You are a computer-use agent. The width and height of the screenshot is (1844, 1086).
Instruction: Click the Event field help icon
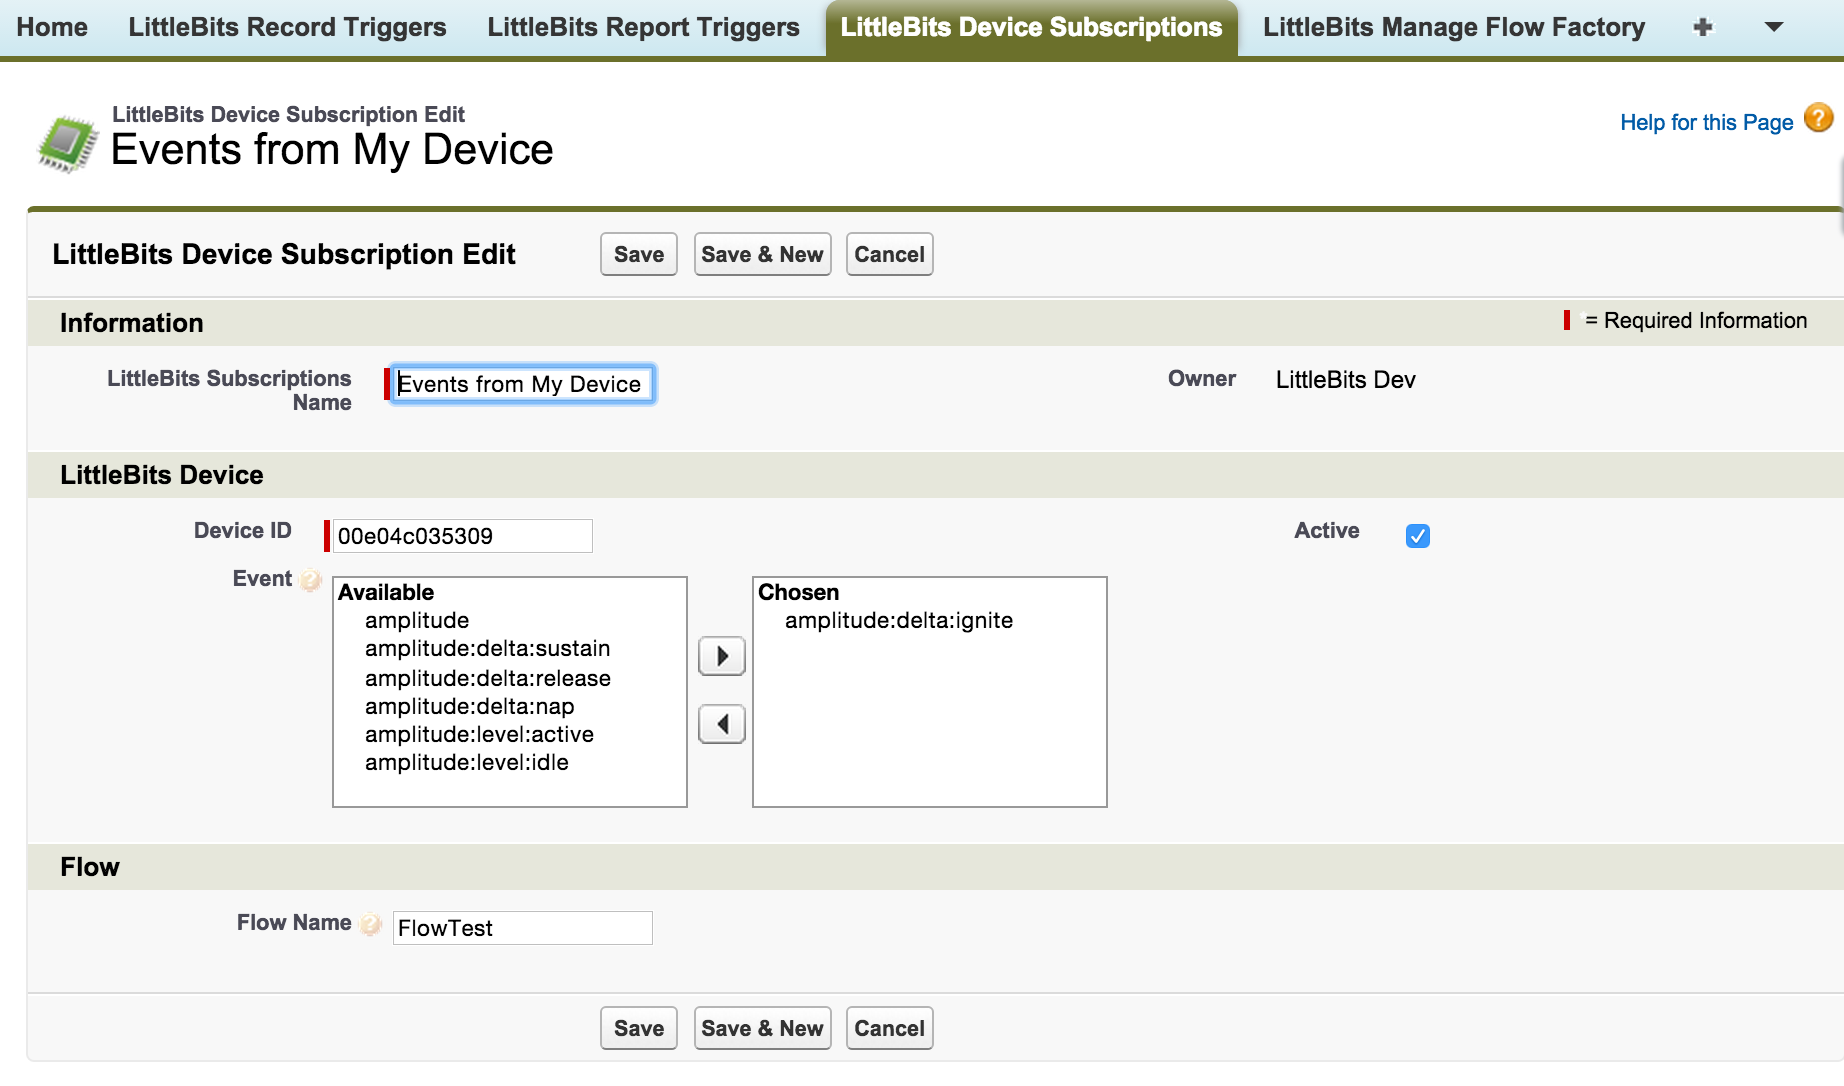tap(311, 580)
